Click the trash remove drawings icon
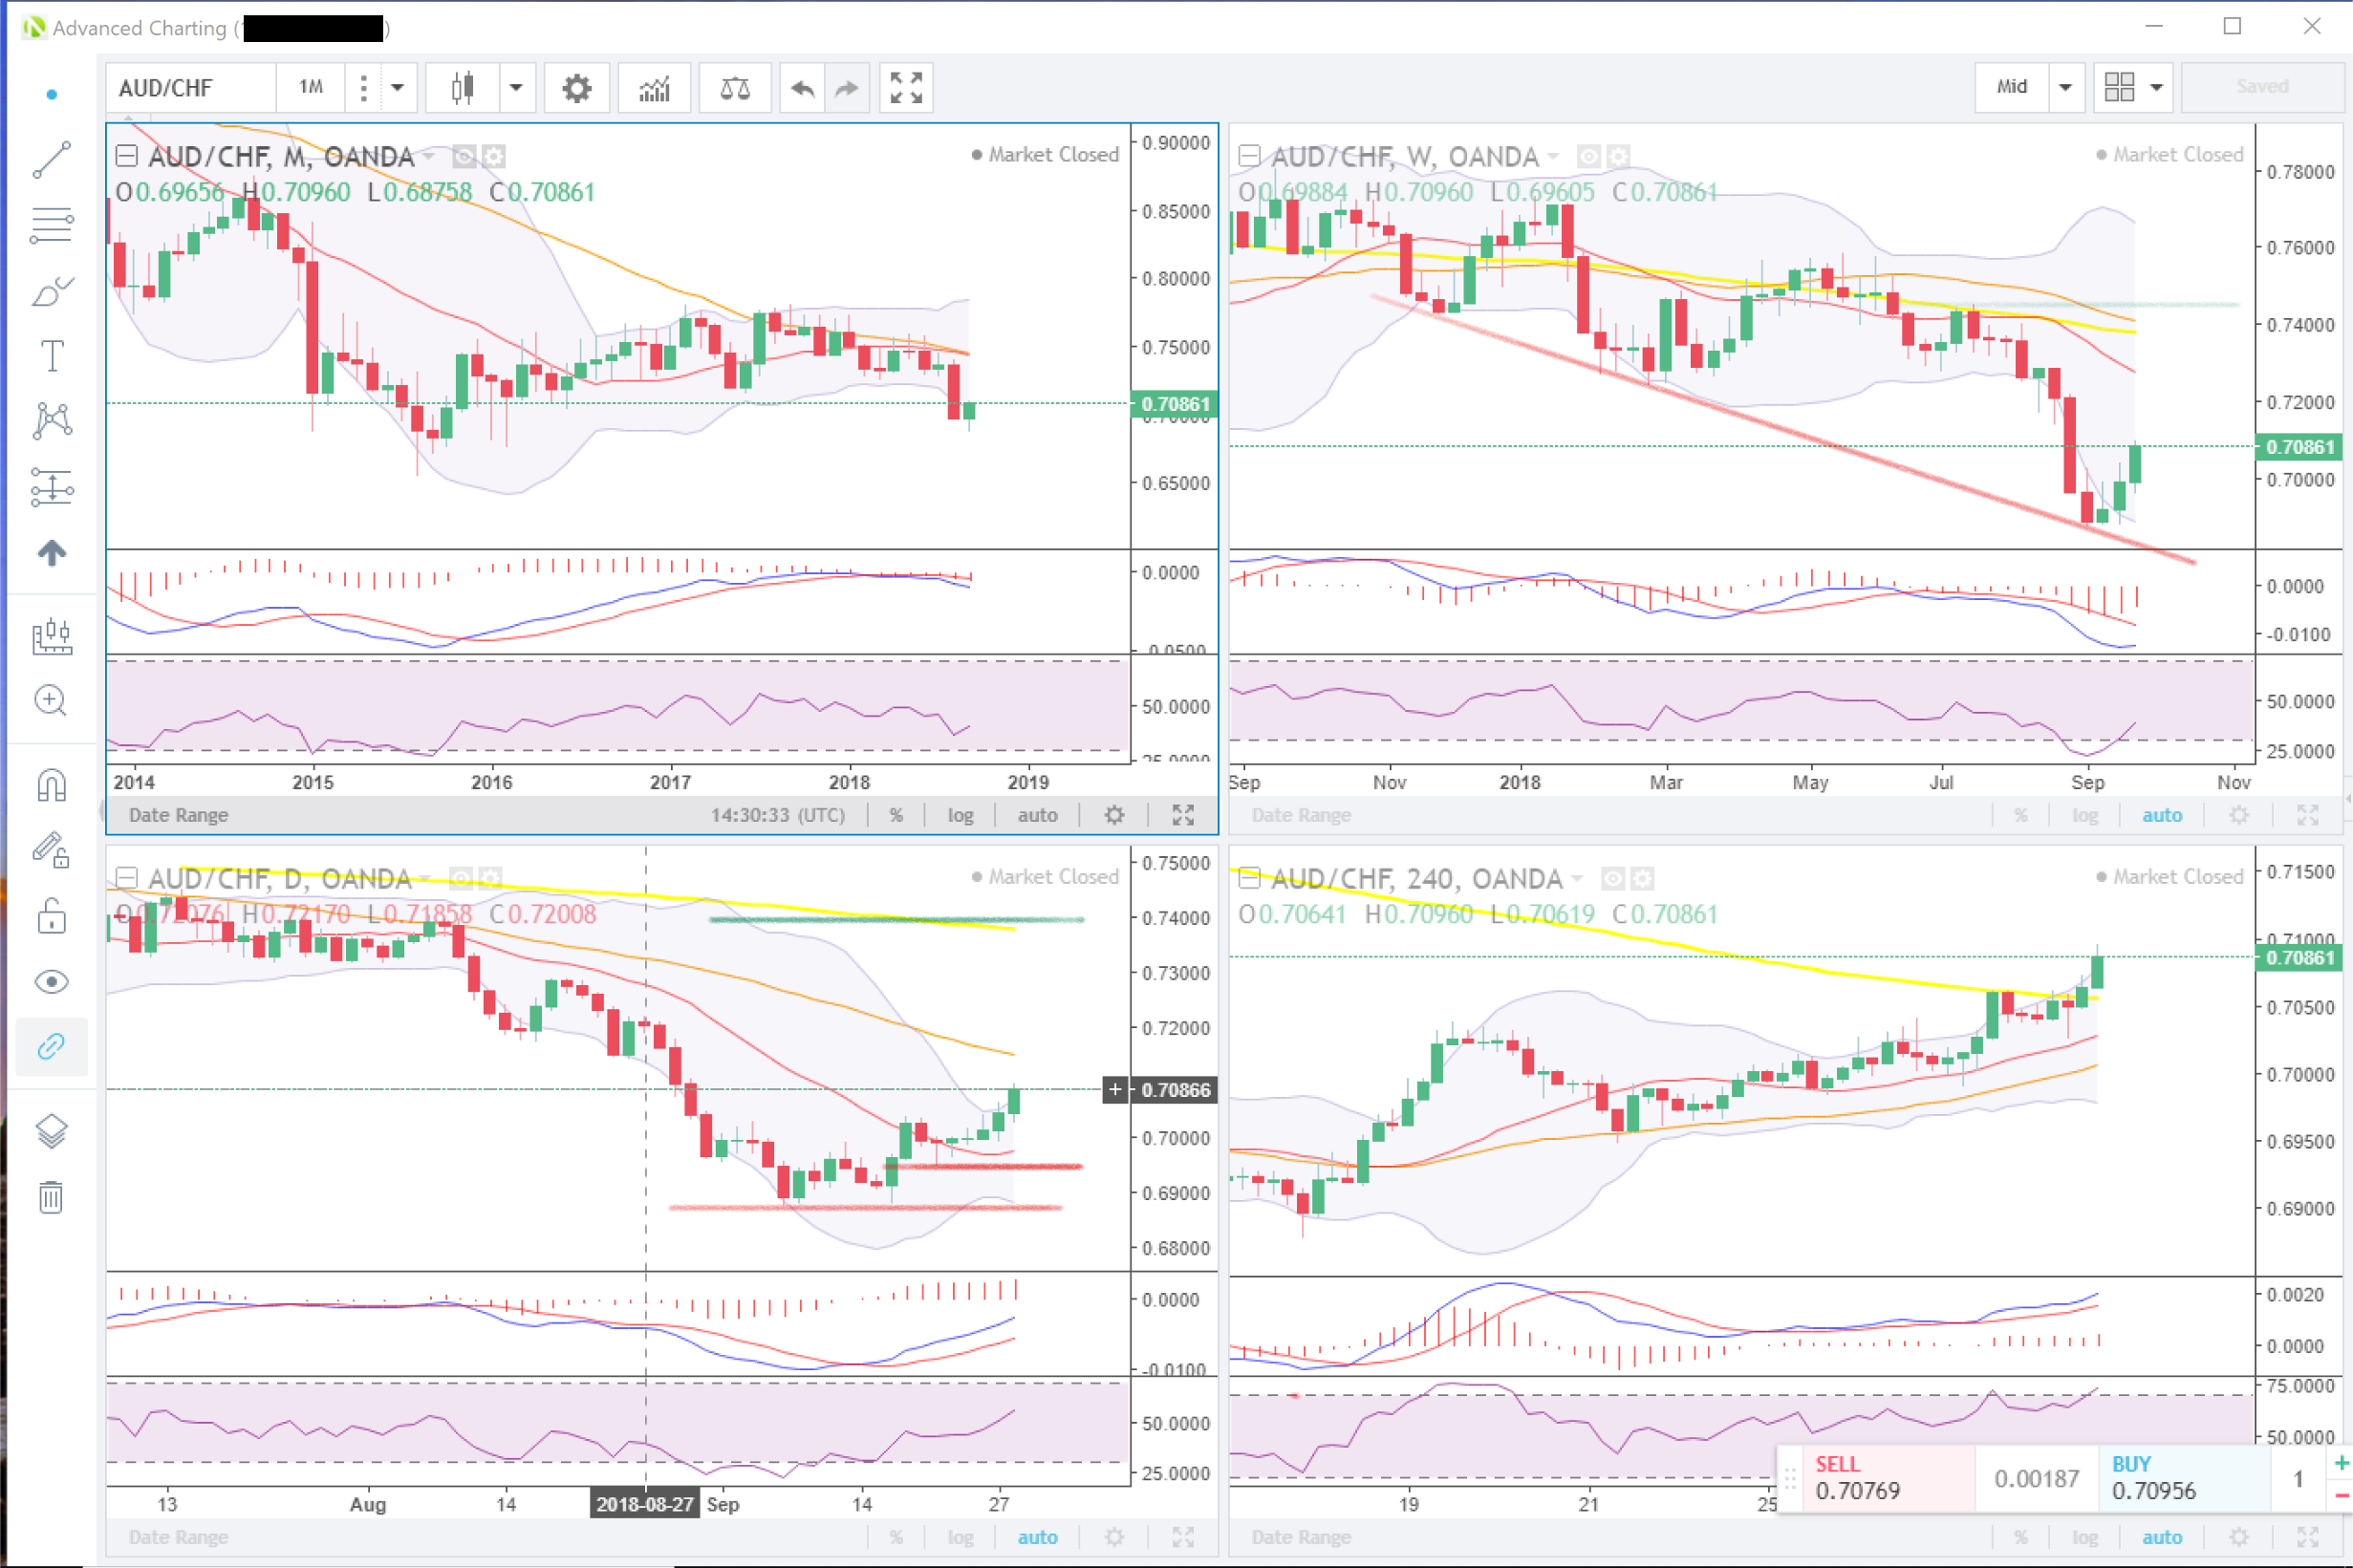The height and width of the screenshot is (1568, 2353). [x=52, y=1197]
